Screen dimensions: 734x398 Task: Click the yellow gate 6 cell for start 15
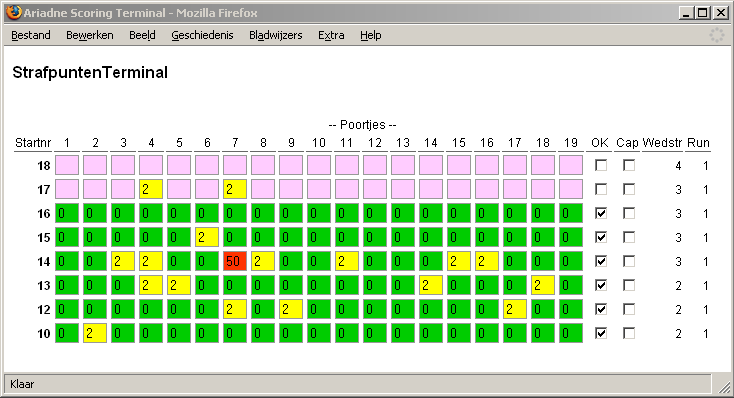[x=207, y=237]
